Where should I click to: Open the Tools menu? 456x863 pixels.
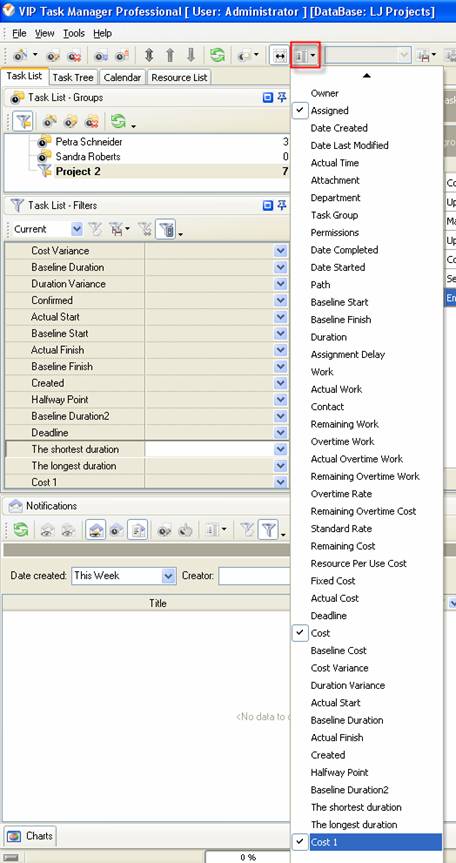[x=74, y=34]
